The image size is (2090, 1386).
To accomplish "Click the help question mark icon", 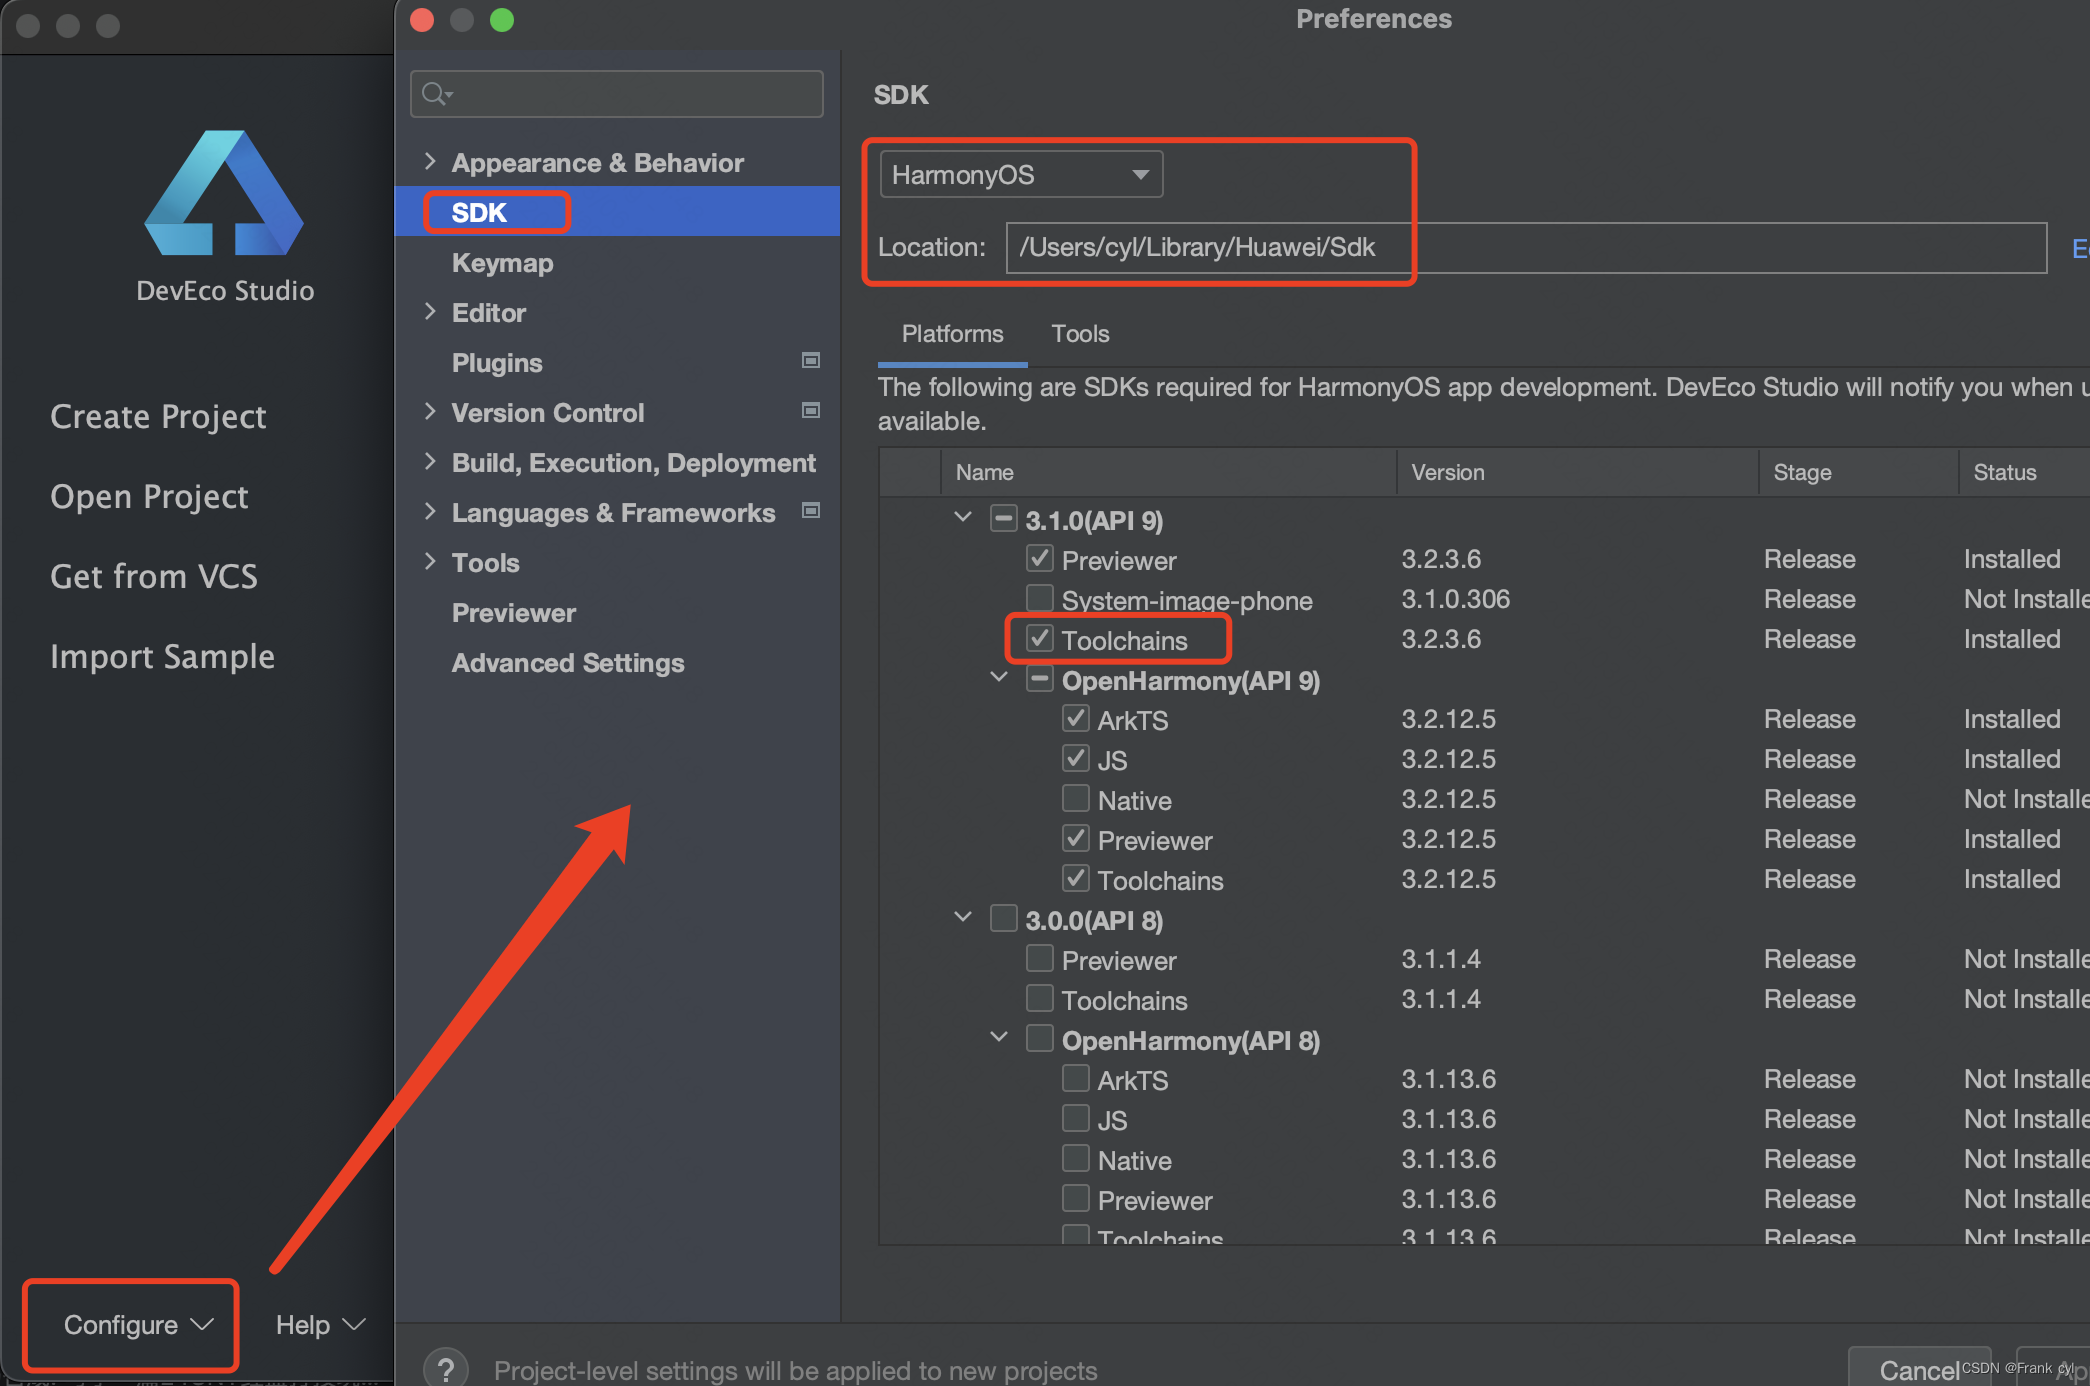I will tap(446, 1368).
